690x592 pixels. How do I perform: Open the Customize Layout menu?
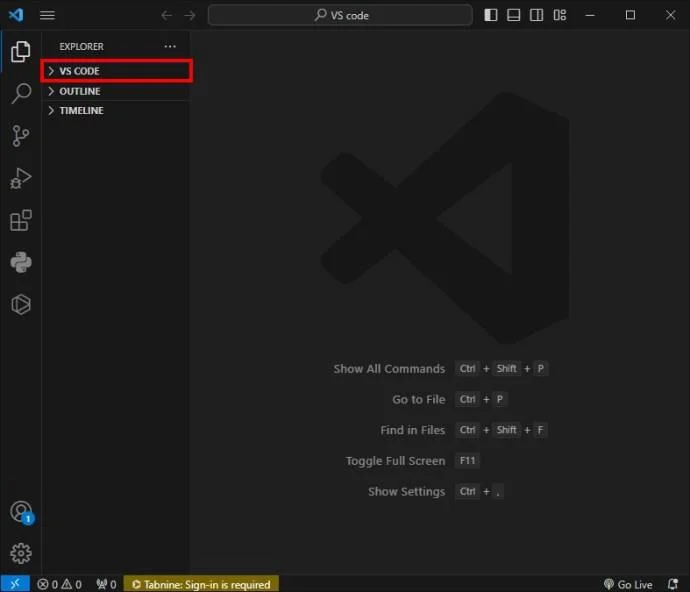[x=560, y=15]
